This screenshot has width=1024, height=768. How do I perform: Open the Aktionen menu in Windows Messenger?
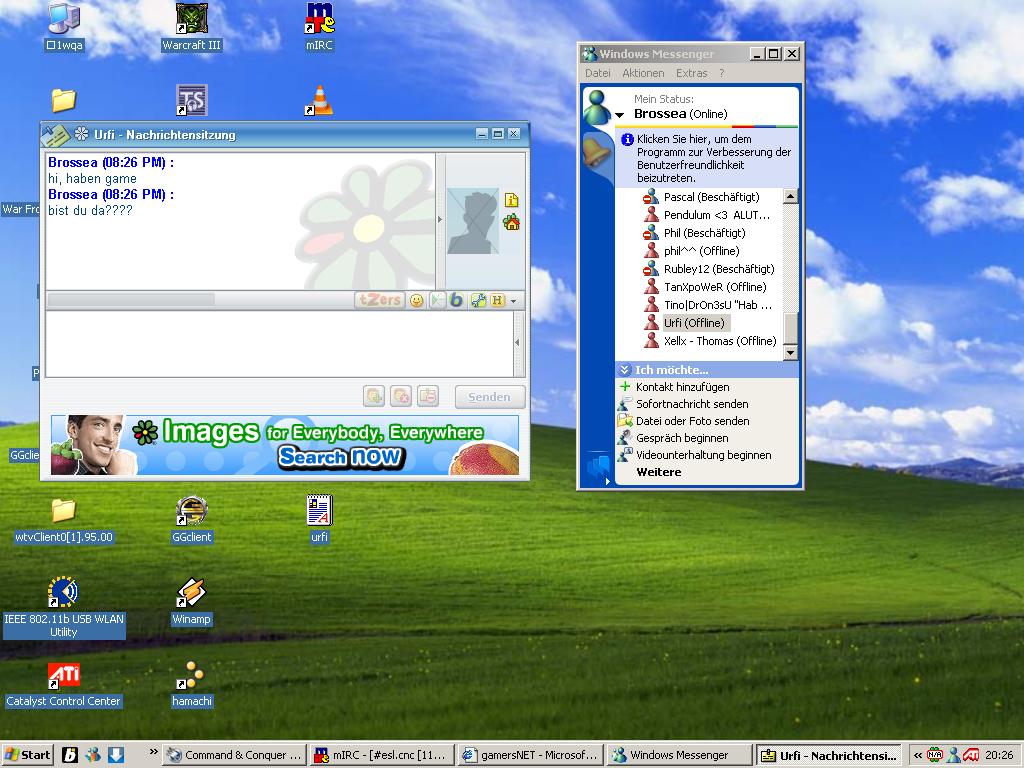click(x=643, y=73)
